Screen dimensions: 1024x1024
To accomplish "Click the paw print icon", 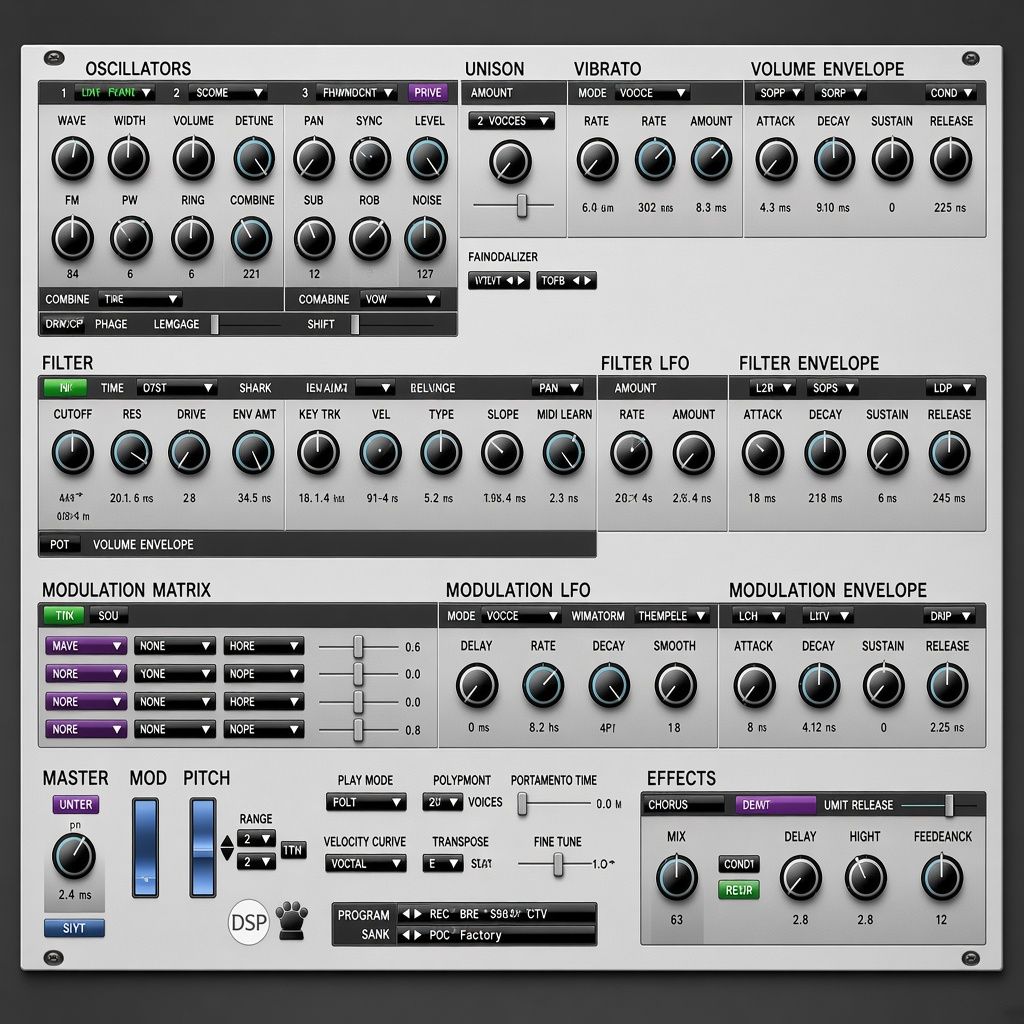I will point(291,920).
